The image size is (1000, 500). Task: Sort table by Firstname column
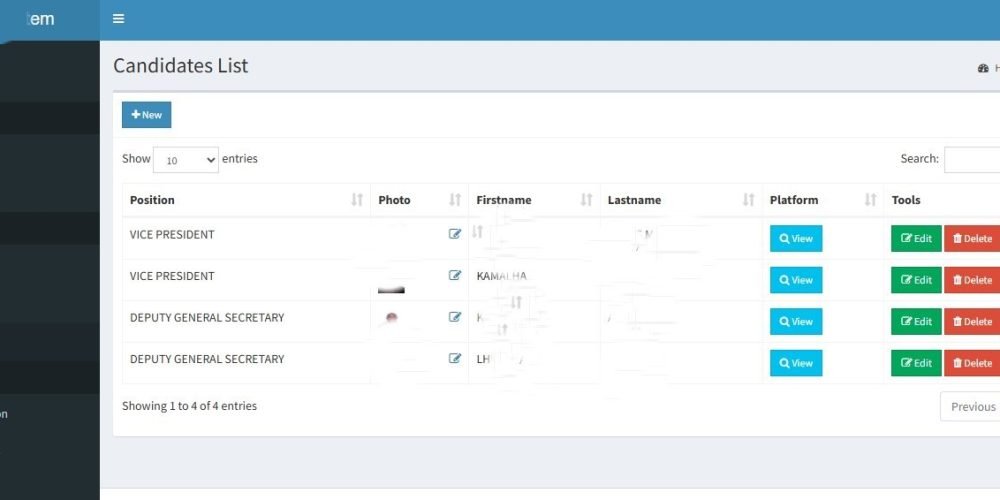(534, 200)
